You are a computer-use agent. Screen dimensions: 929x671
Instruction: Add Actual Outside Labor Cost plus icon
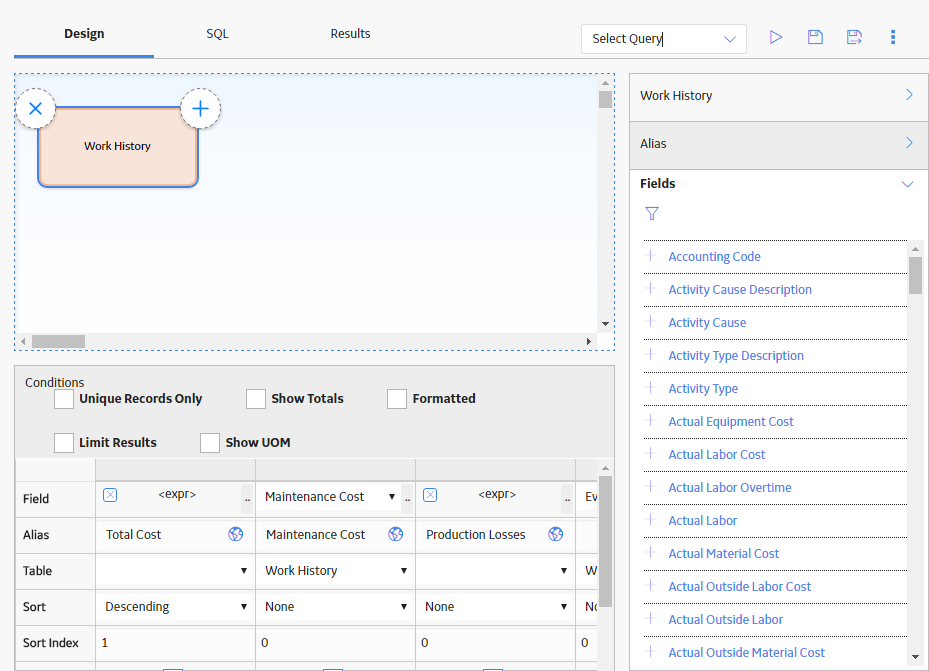[651, 586]
